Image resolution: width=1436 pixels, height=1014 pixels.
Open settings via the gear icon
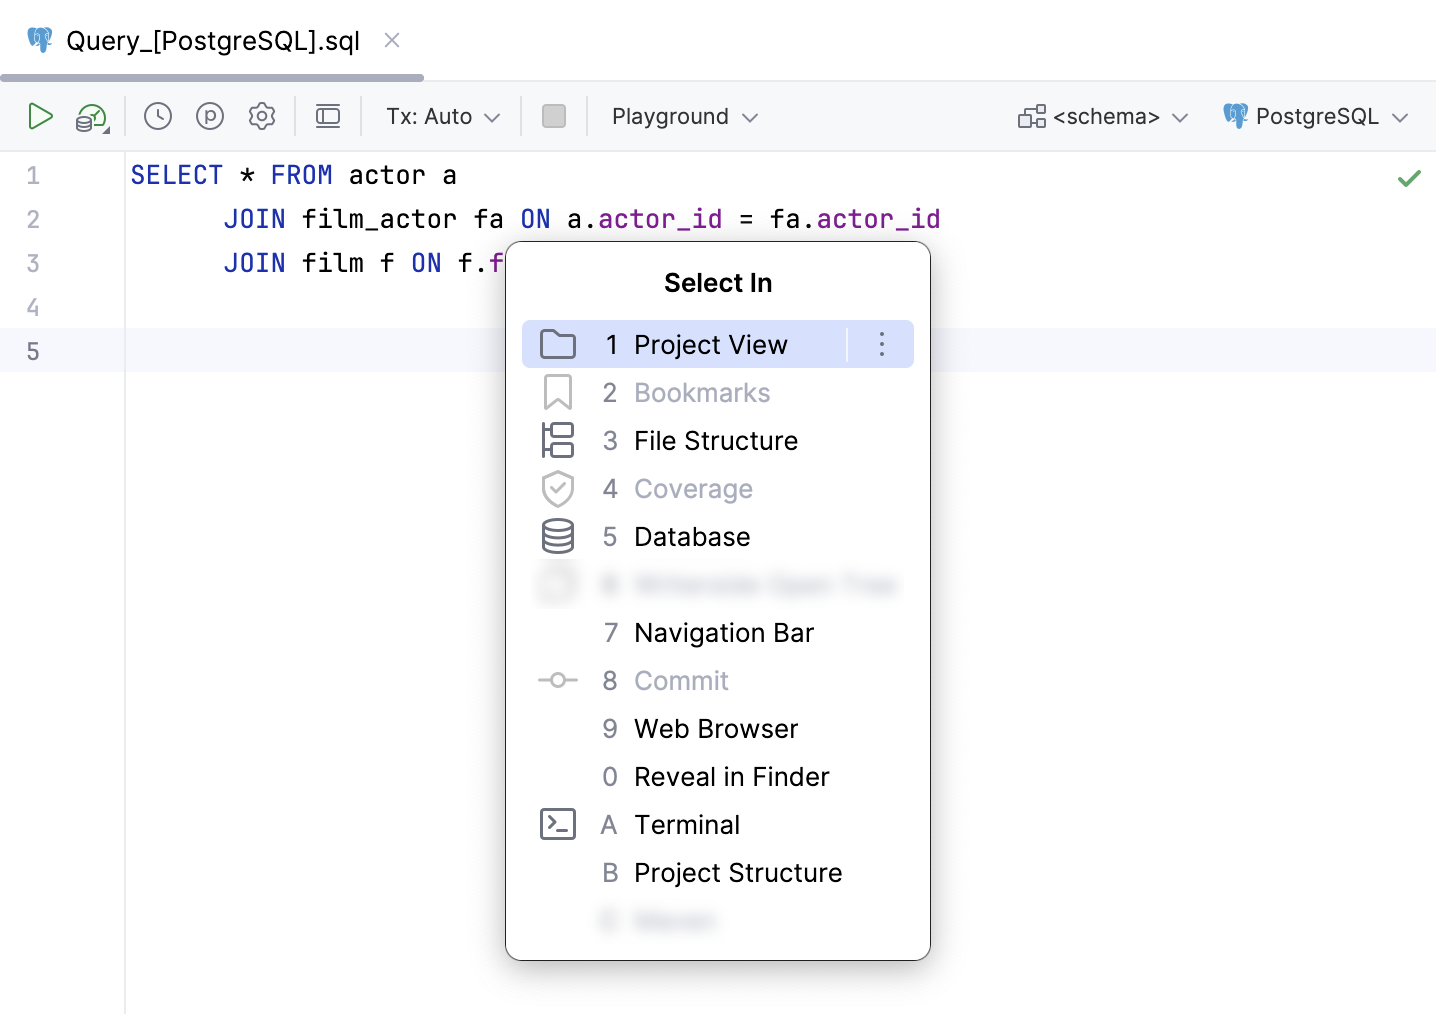(x=261, y=116)
